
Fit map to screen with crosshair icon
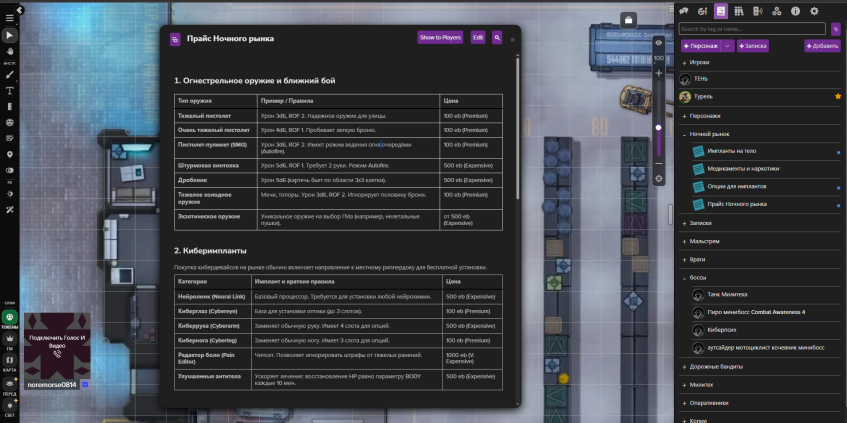click(x=658, y=179)
